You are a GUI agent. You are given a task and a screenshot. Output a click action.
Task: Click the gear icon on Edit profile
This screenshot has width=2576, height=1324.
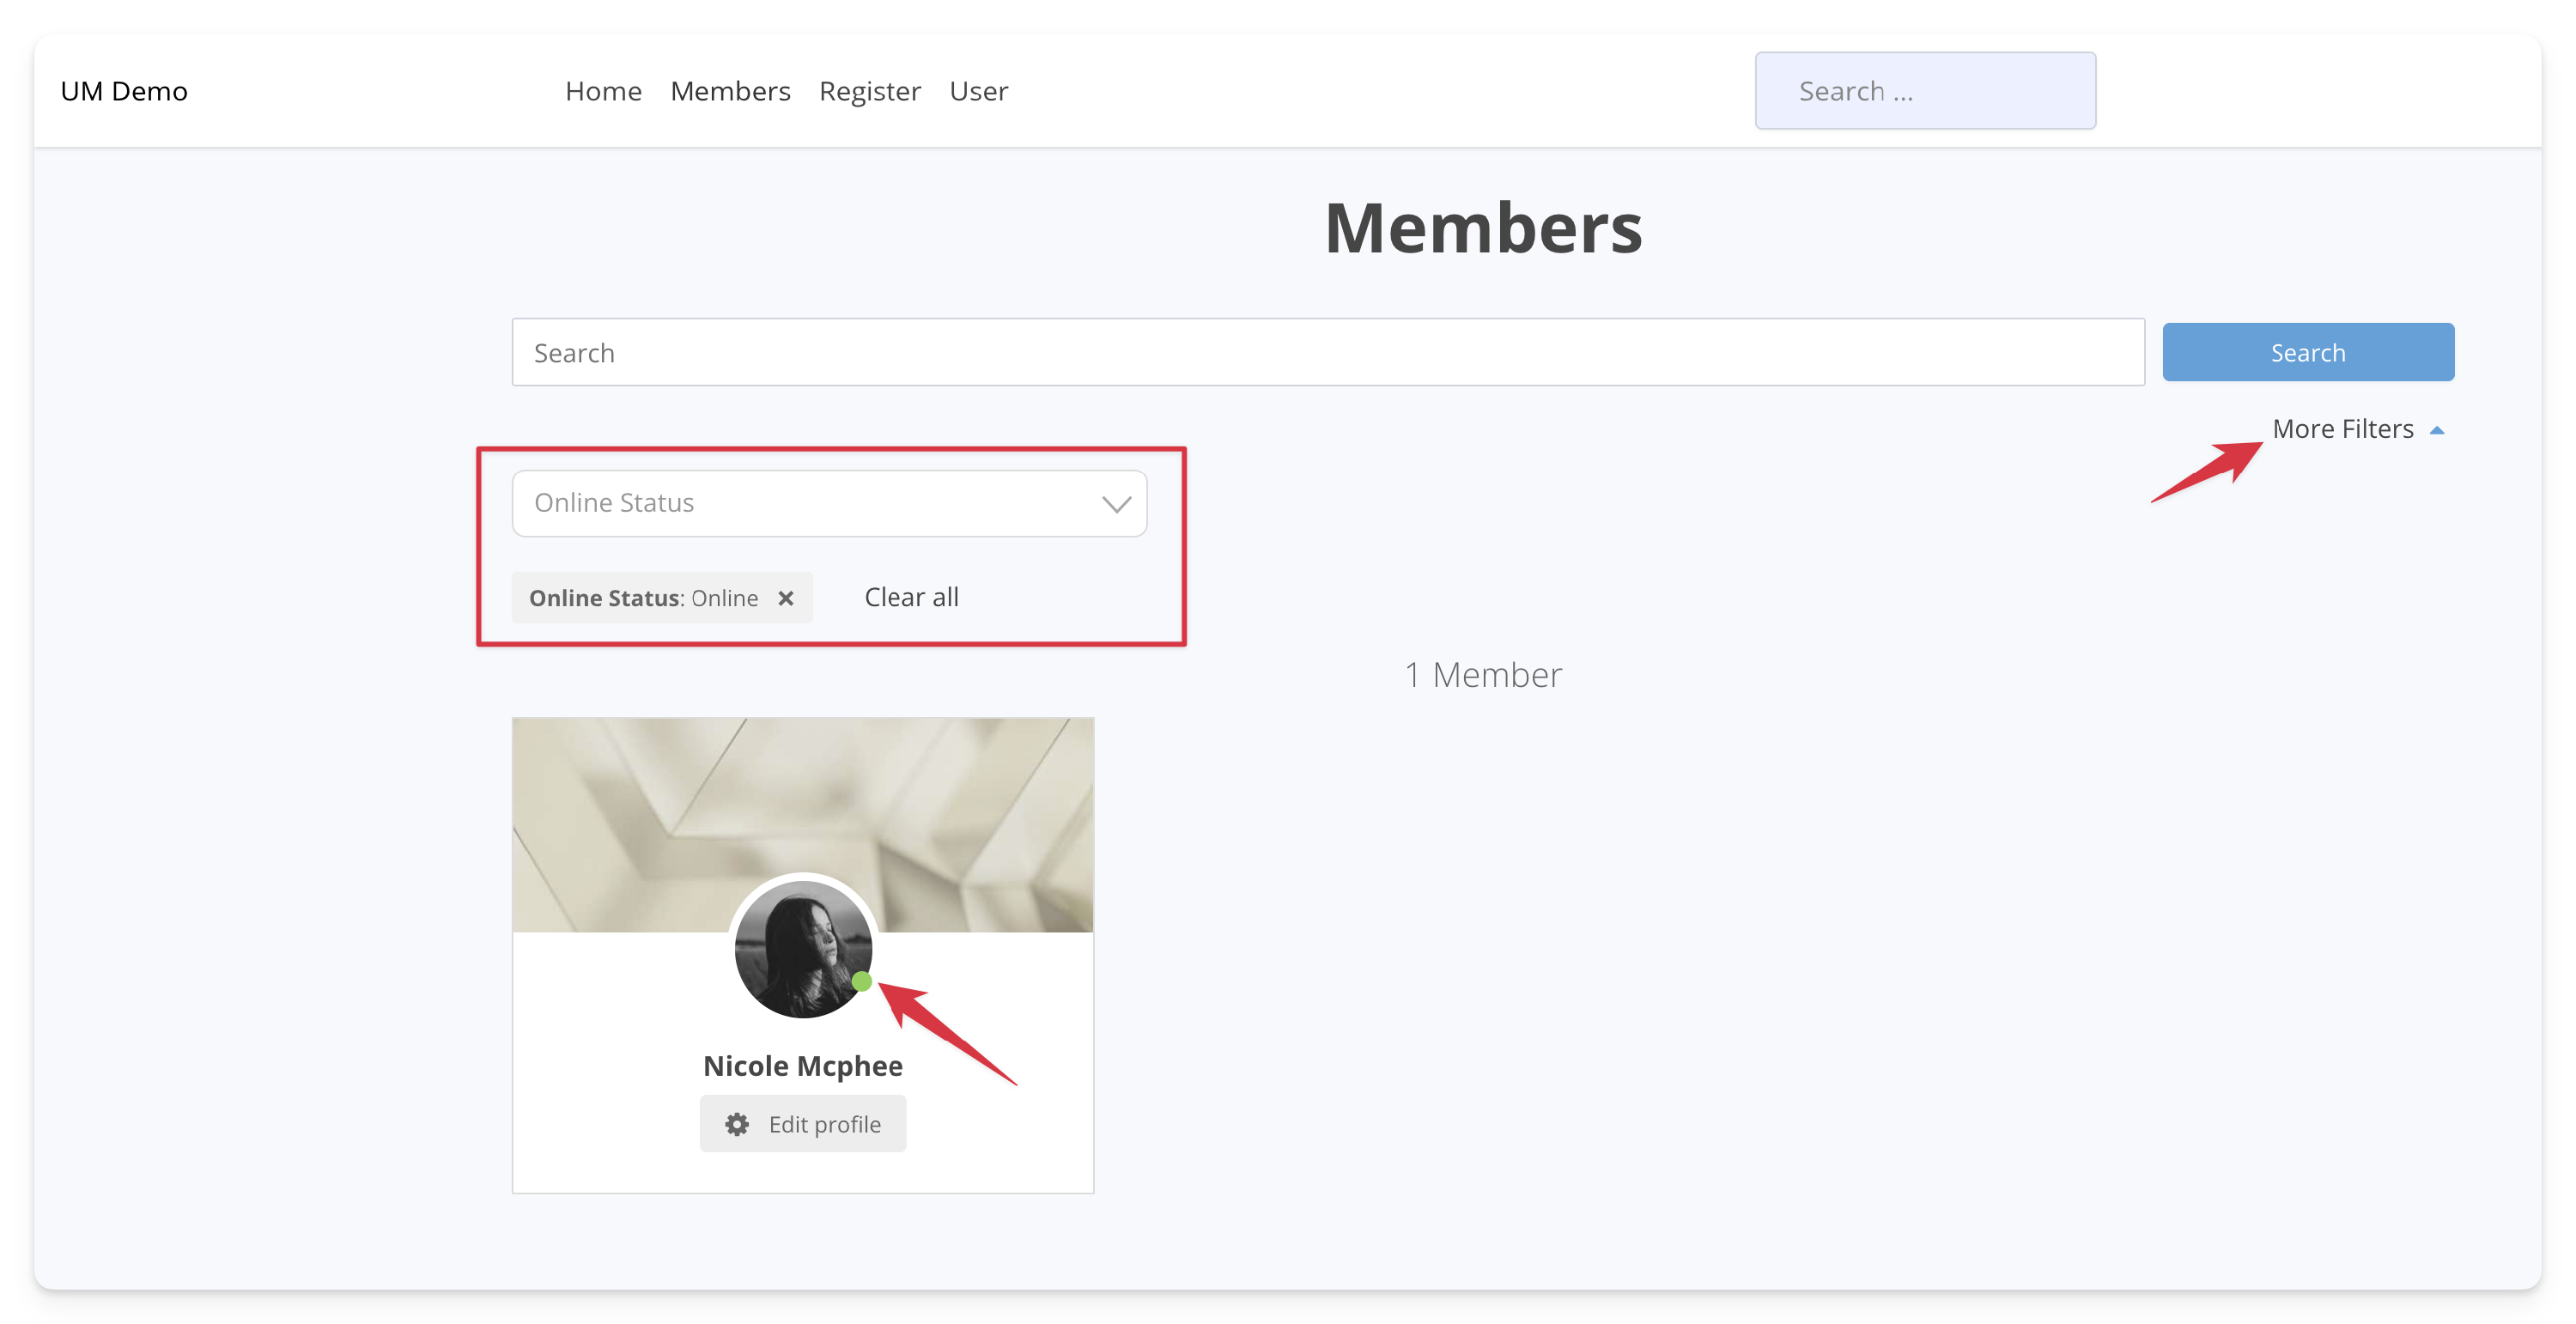[737, 1124]
